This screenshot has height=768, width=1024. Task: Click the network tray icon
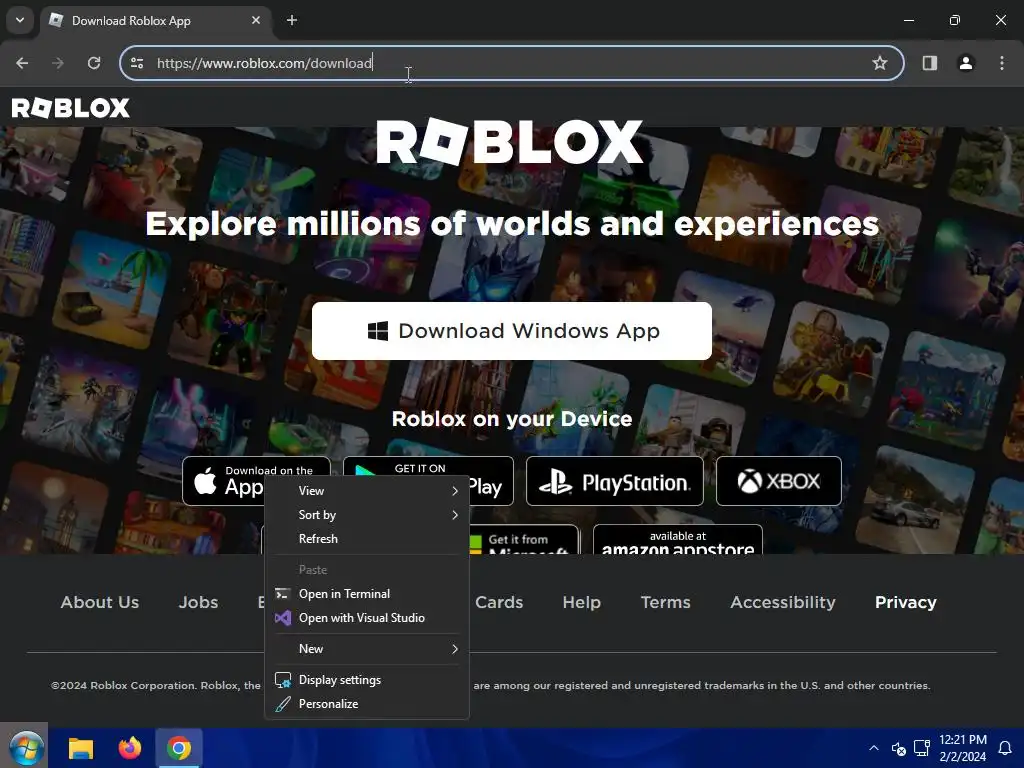click(x=921, y=748)
